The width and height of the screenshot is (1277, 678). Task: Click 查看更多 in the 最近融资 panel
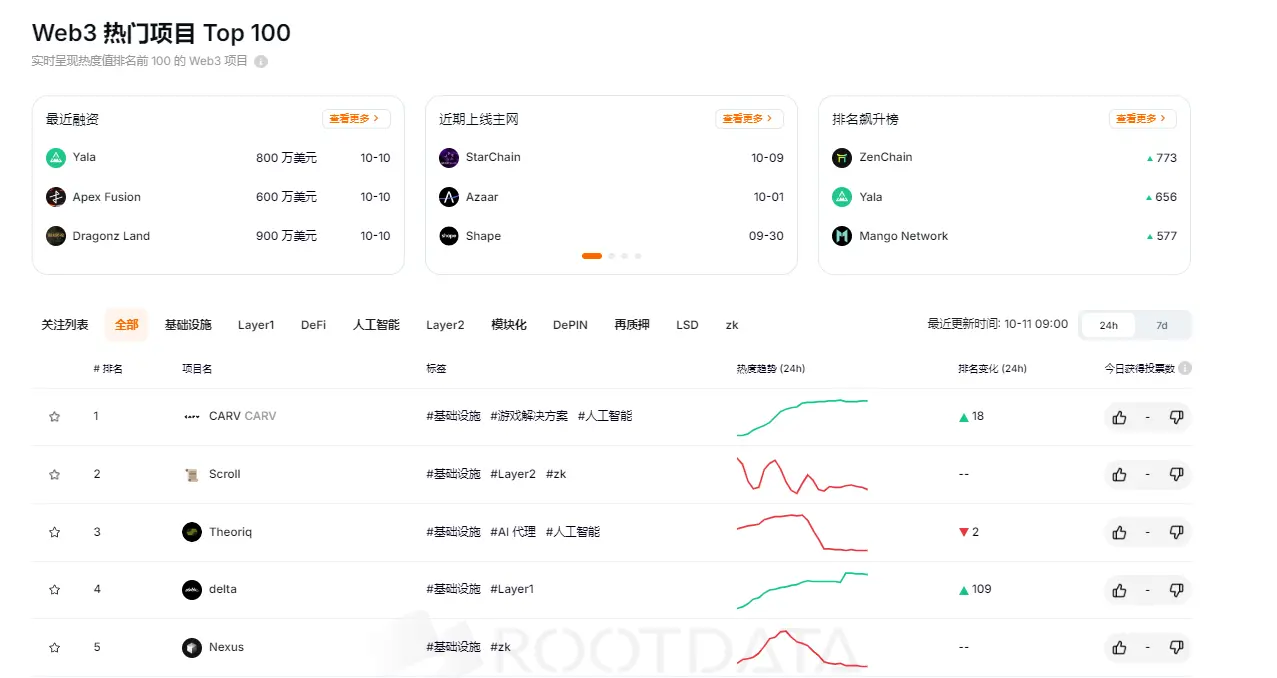(x=356, y=118)
